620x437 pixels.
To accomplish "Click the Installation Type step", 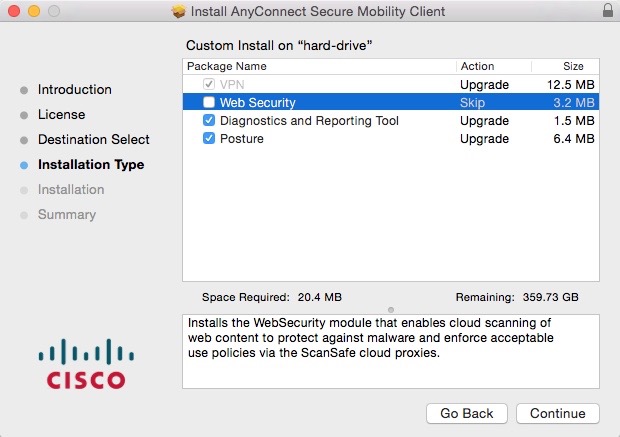I will 90,164.
